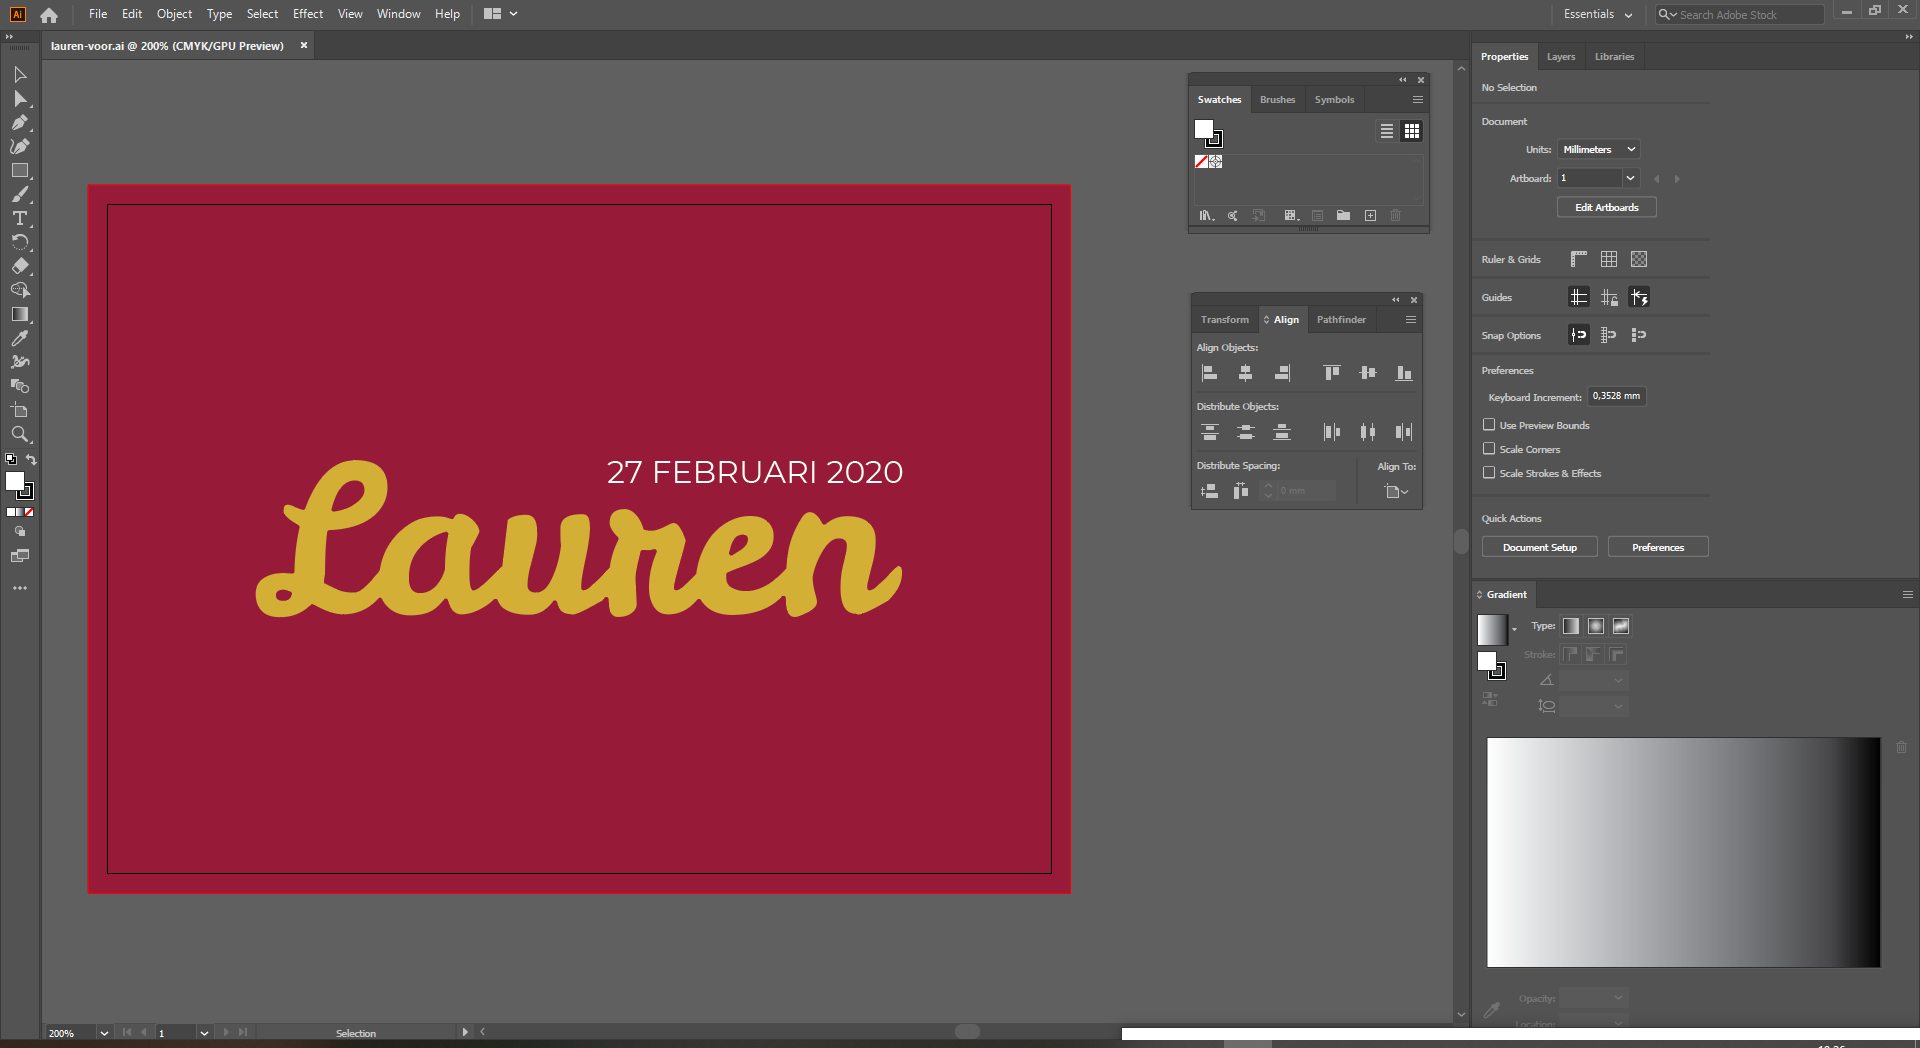Select the Pen tool
Viewport: 1920px width, 1048px height.
coord(20,122)
